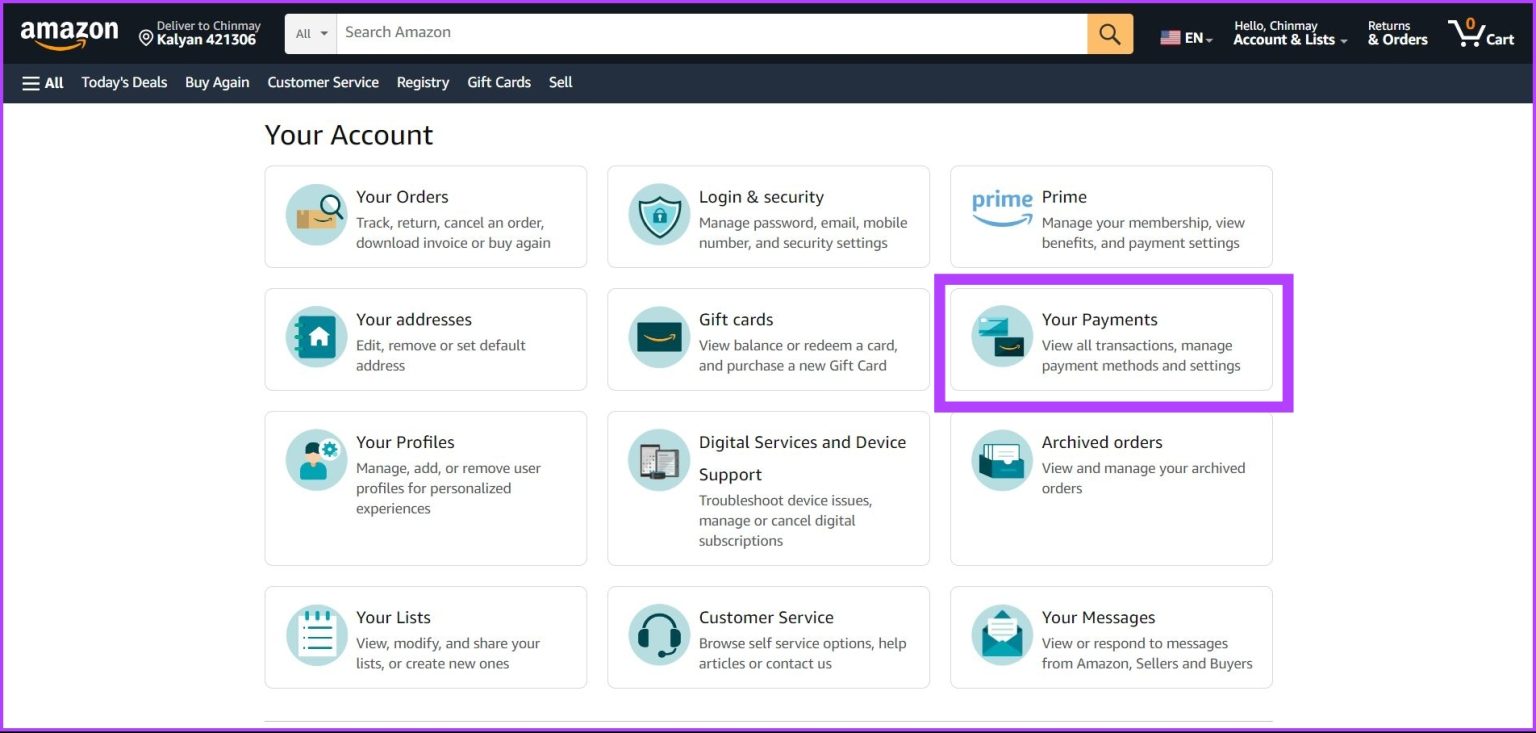Screen dimensions: 1536x733
Task: Click the Your Orders package icon
Action: (x=315, y=214)
